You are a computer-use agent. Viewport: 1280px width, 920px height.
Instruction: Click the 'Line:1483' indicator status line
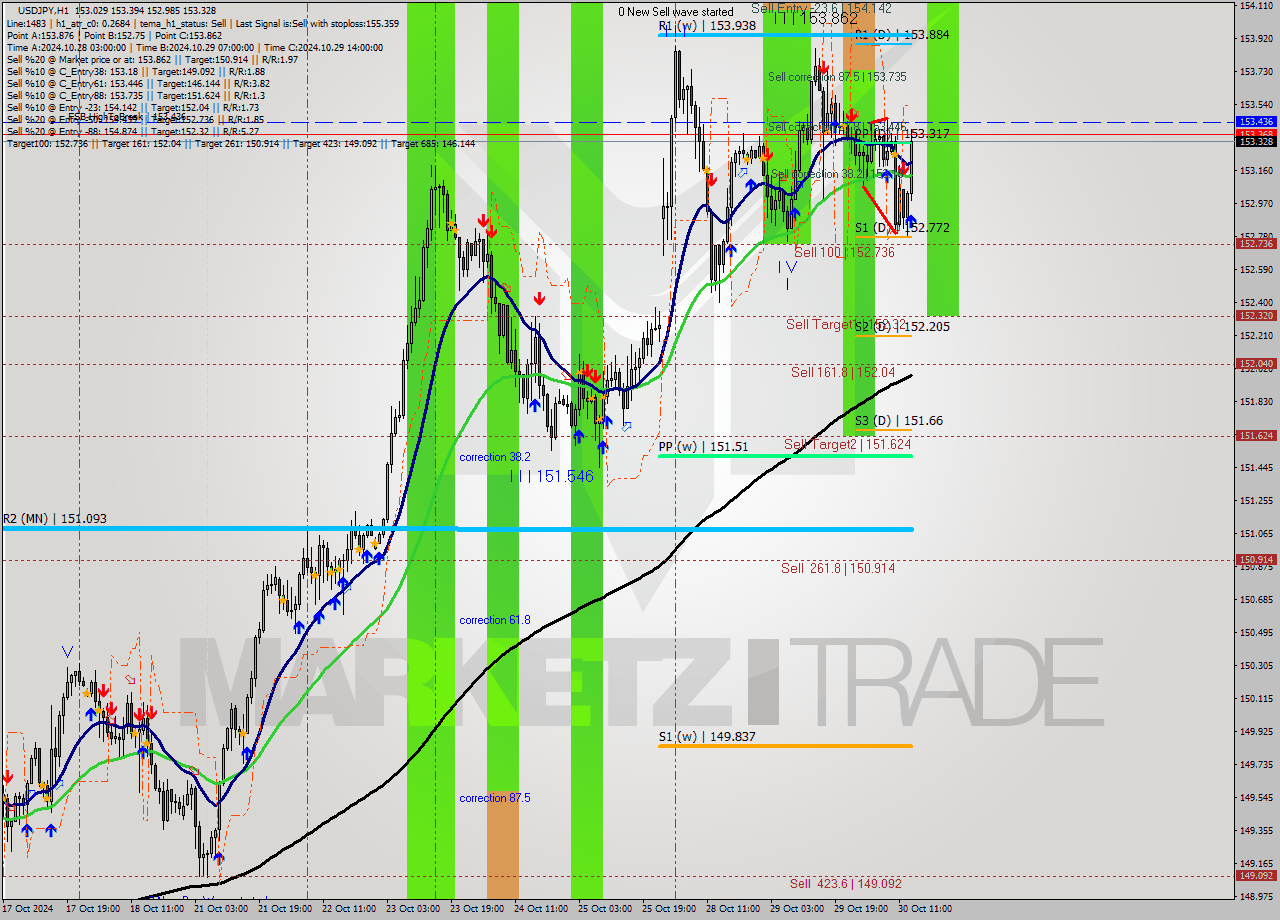202,23
